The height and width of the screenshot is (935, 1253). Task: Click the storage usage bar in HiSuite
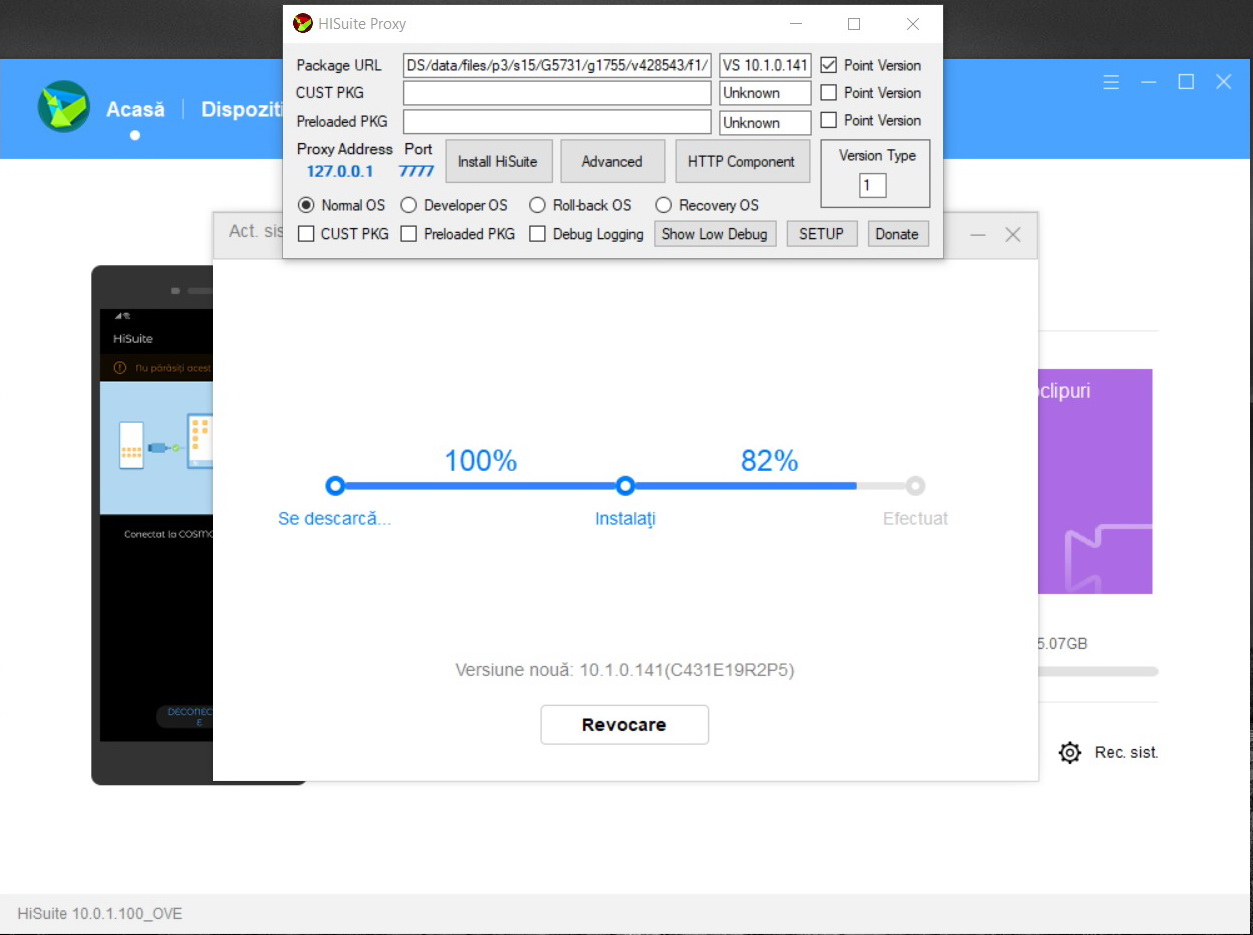click(x=1098, y=672)
